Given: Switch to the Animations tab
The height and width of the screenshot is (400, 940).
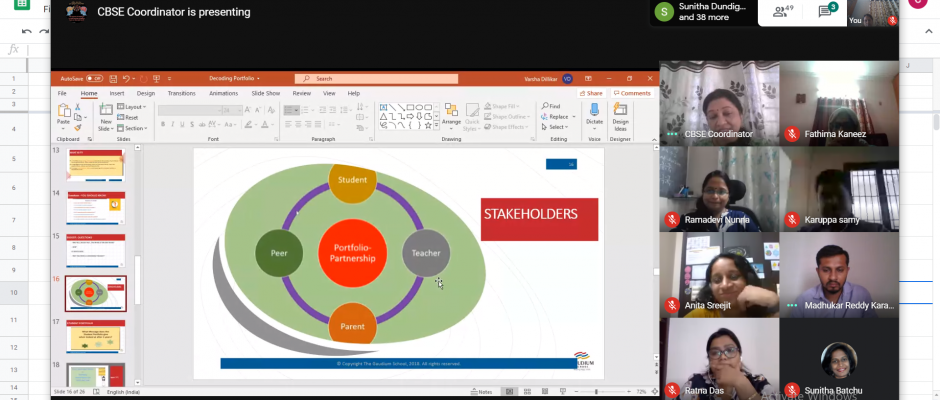Looking at the screenshot, I should tap(224, 94).
